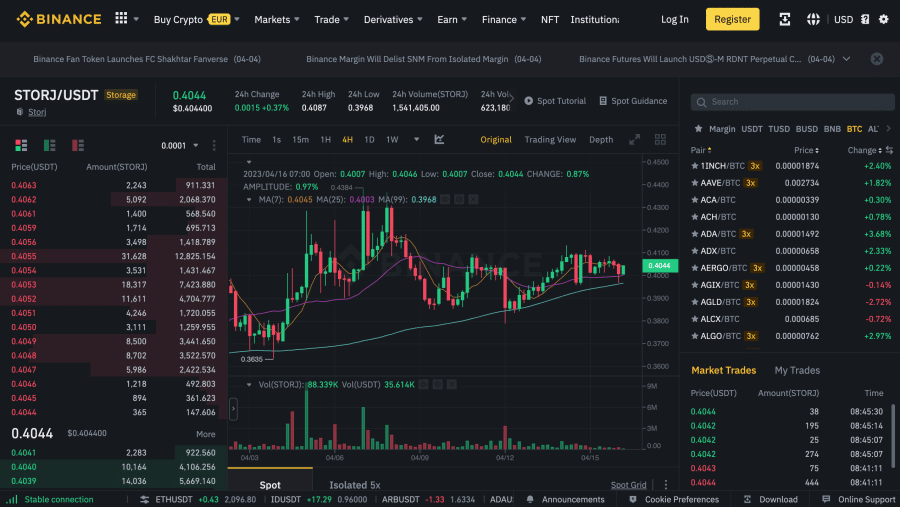Select the USDT market tab

point(751,129)
